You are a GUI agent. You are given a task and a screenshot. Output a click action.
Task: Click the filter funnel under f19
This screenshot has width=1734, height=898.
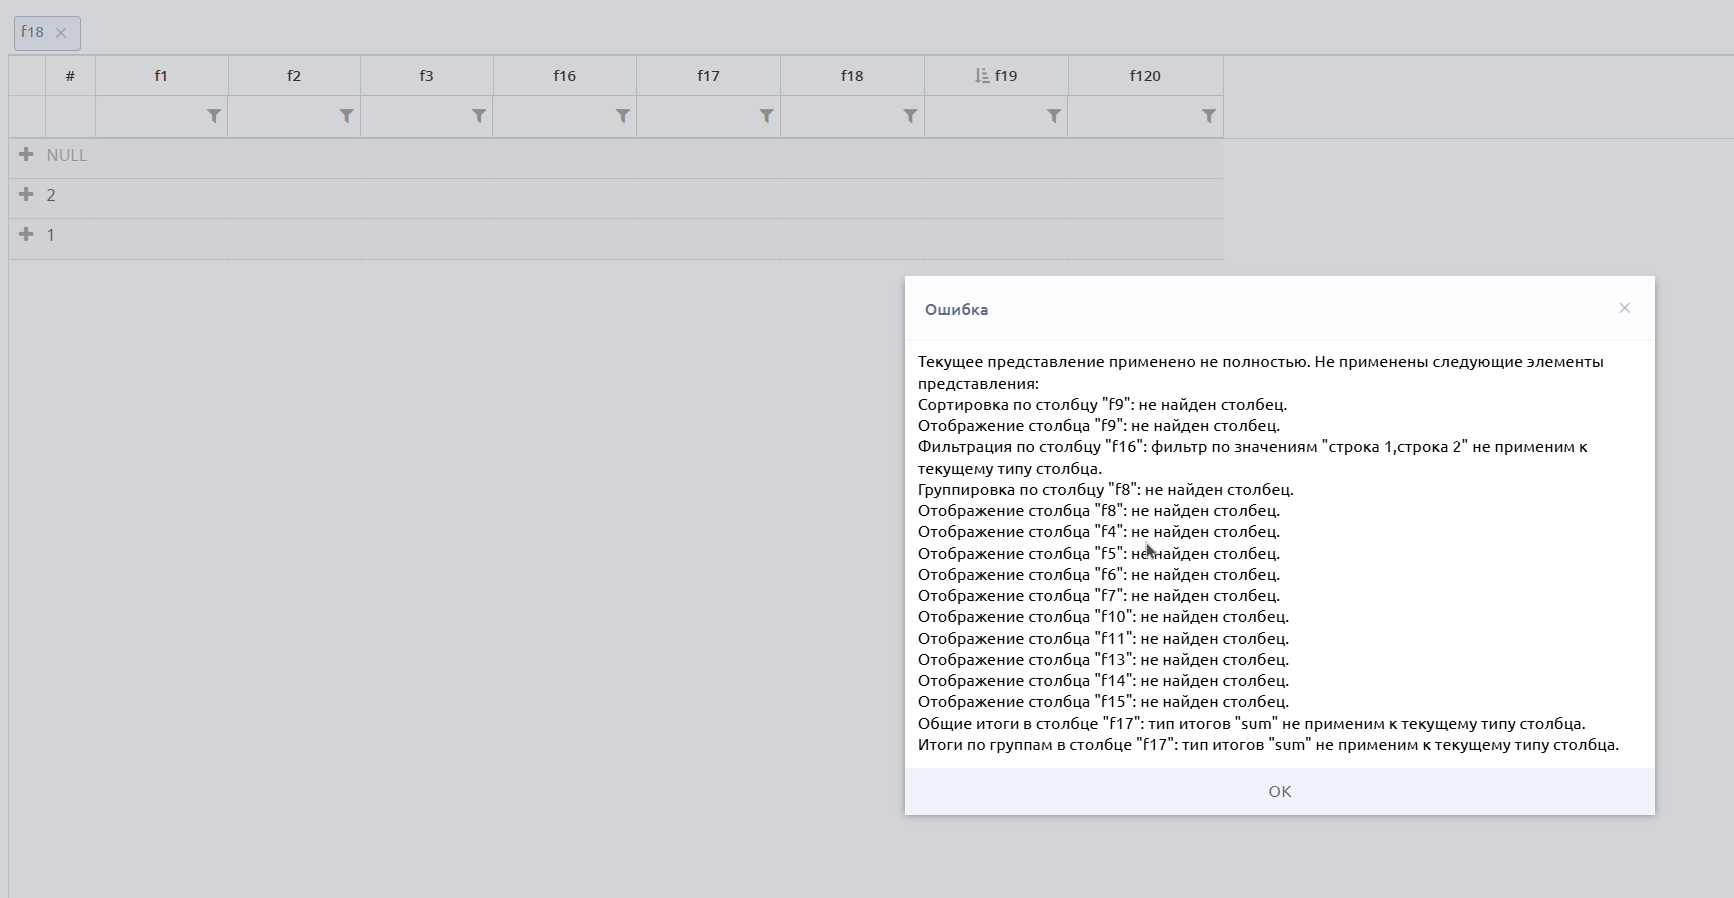pos(1053,117)
